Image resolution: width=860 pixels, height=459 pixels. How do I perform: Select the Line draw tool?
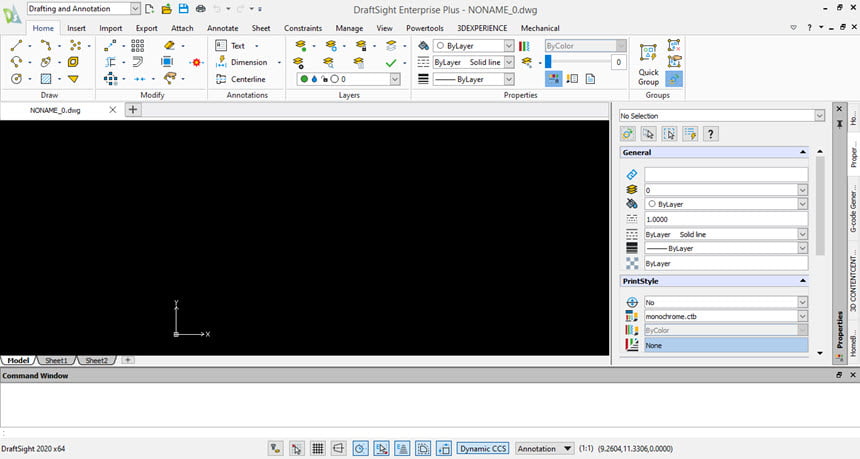[16, 46]
